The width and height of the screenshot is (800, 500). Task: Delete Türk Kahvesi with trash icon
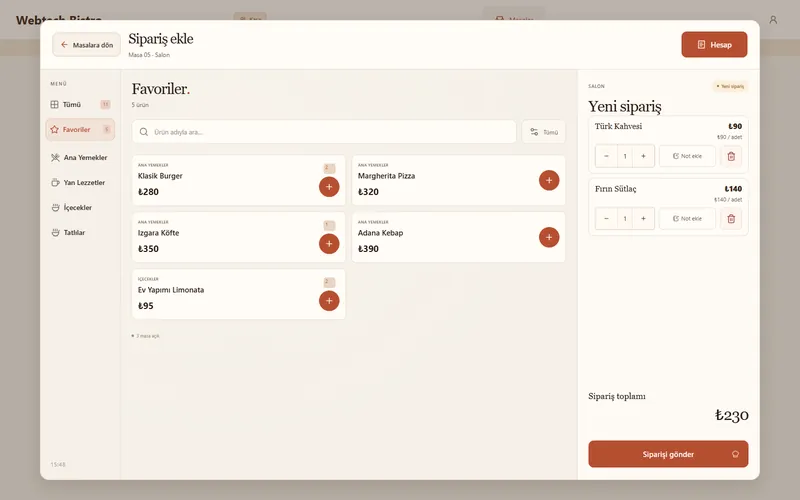731,156
